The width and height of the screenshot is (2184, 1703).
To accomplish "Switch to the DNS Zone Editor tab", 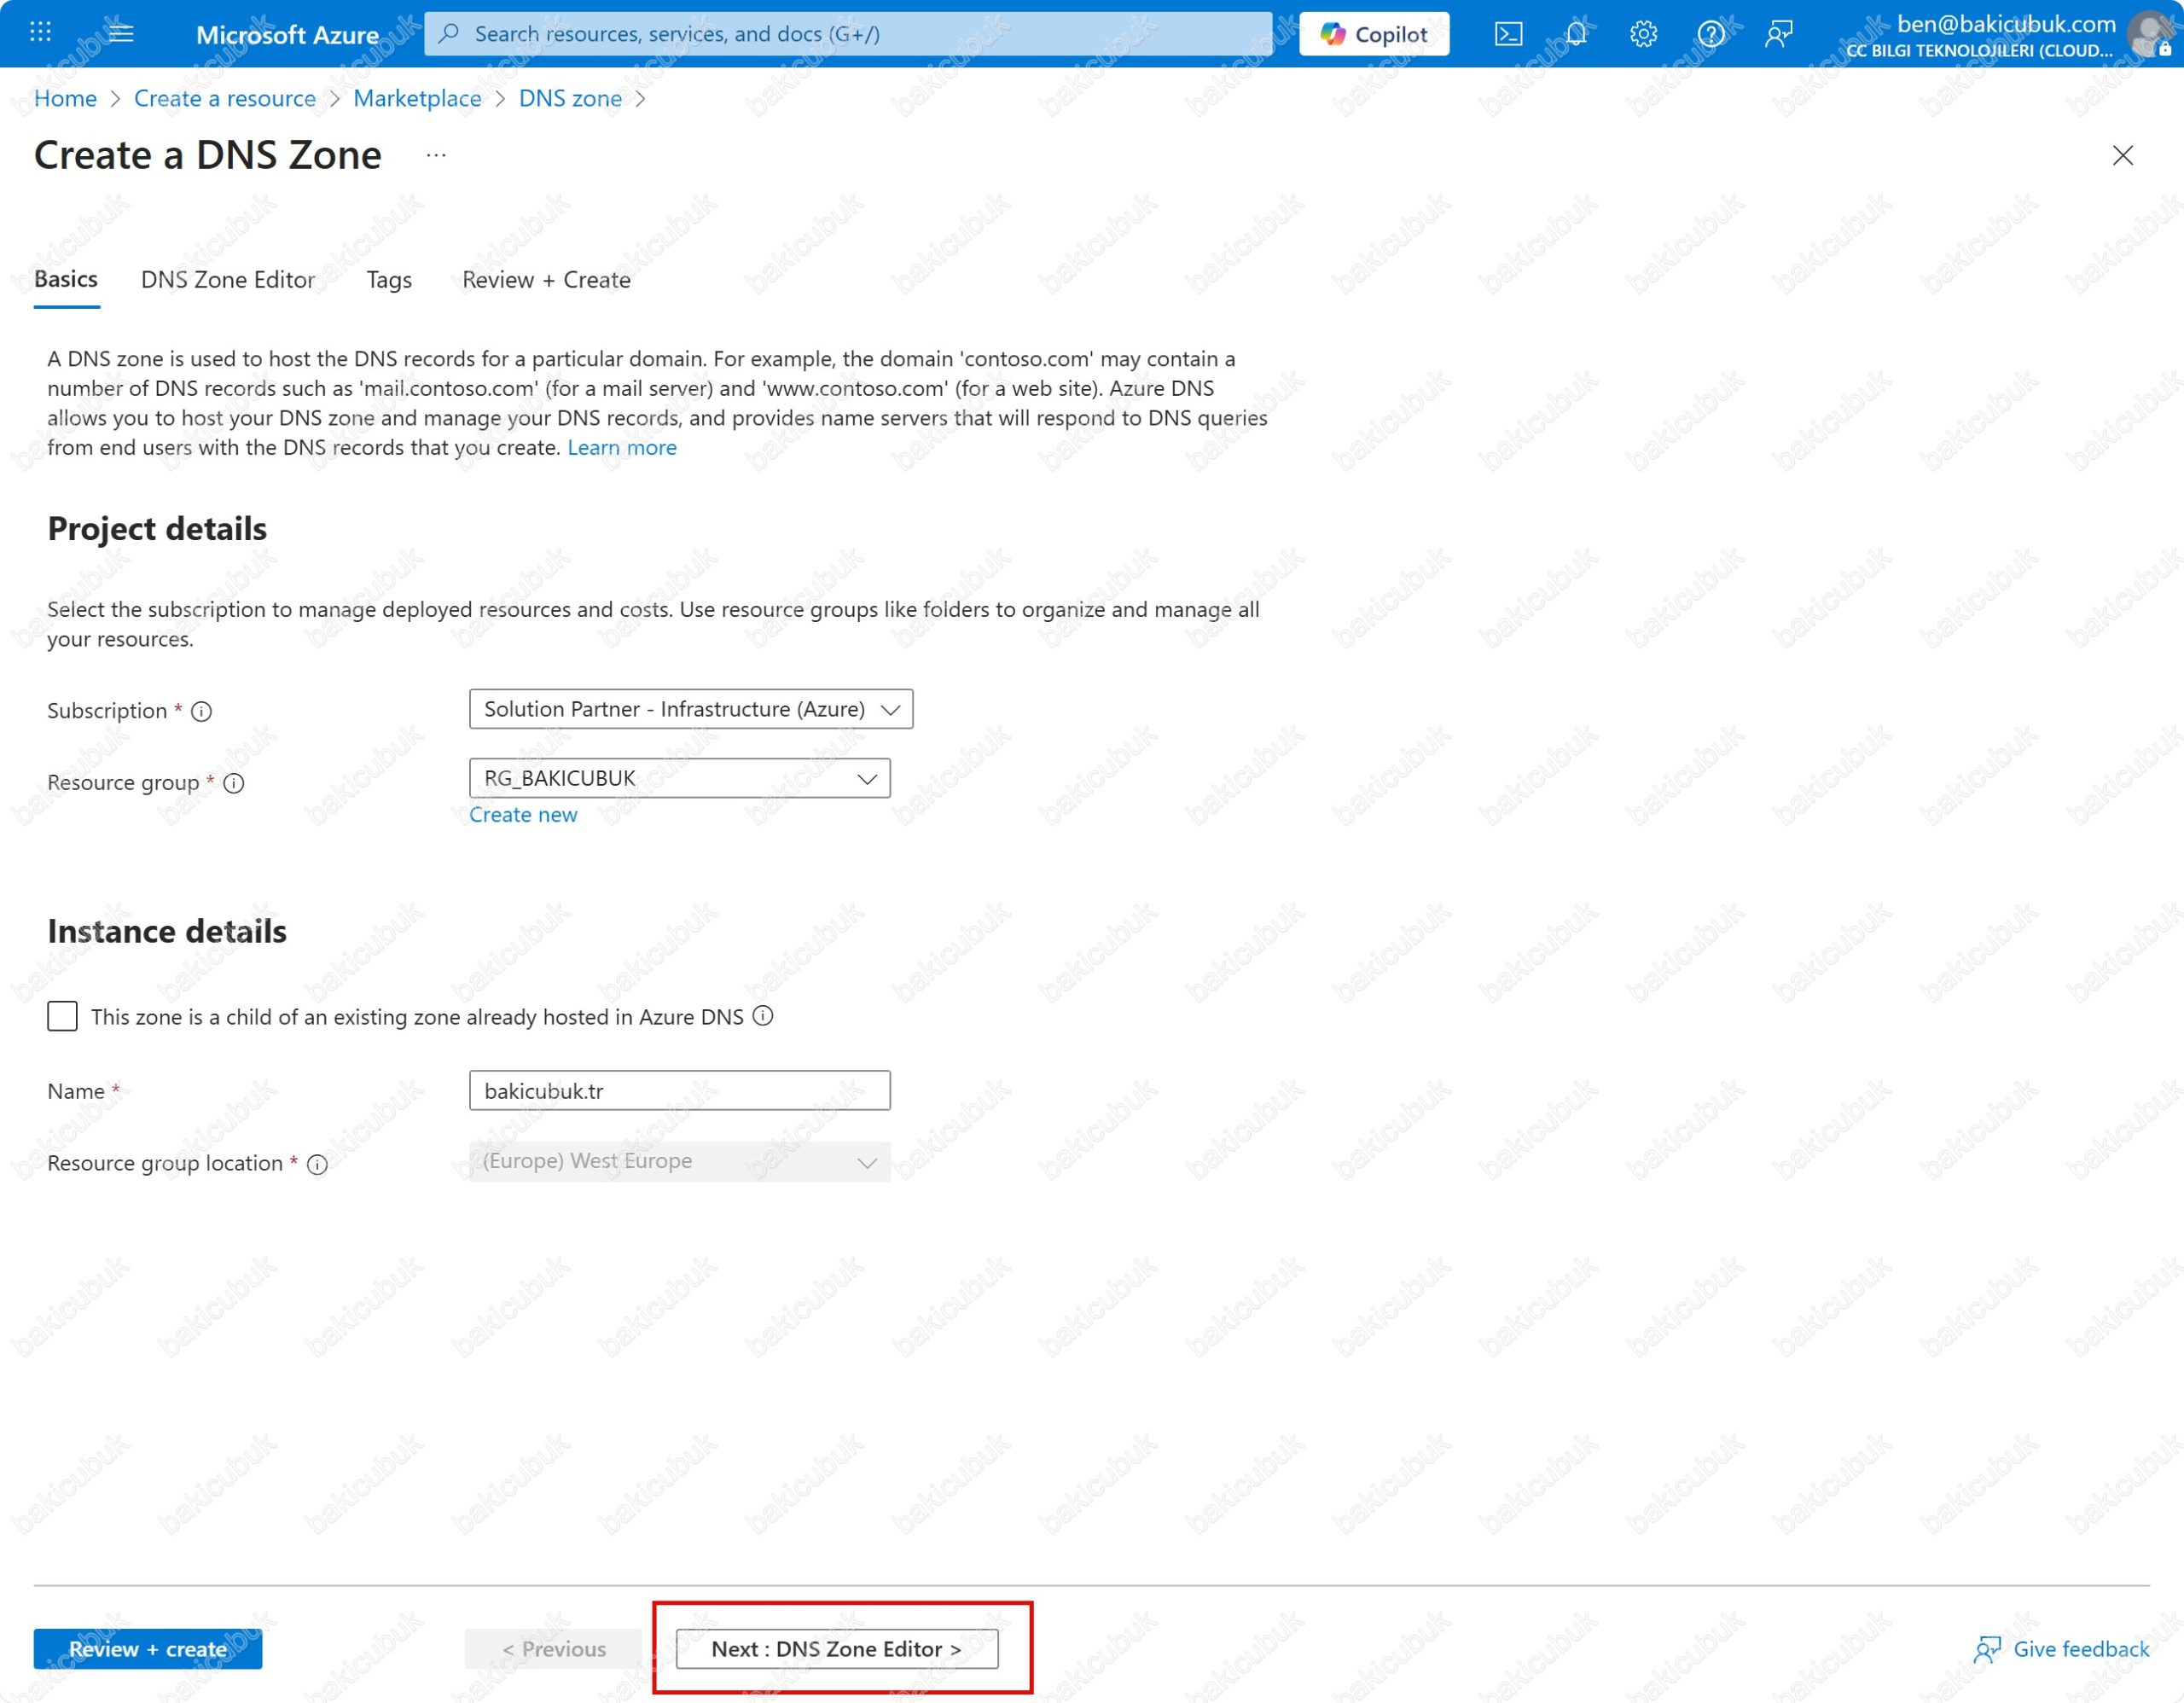I will click(228, 280).
